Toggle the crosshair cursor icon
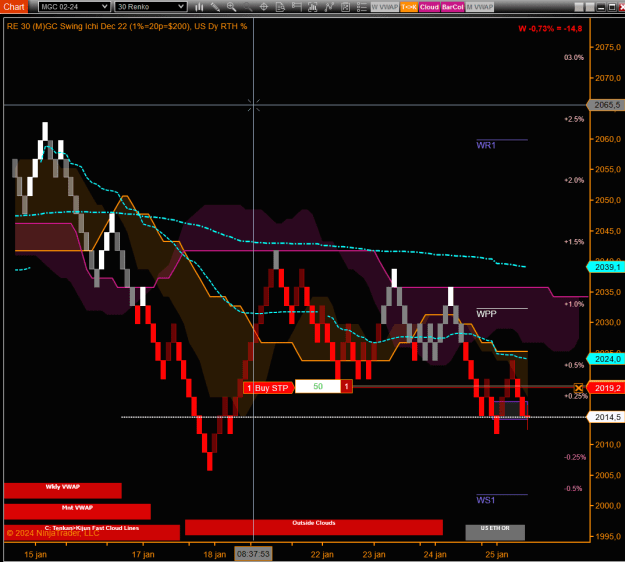The image size is (625, 562). [264, 7]
